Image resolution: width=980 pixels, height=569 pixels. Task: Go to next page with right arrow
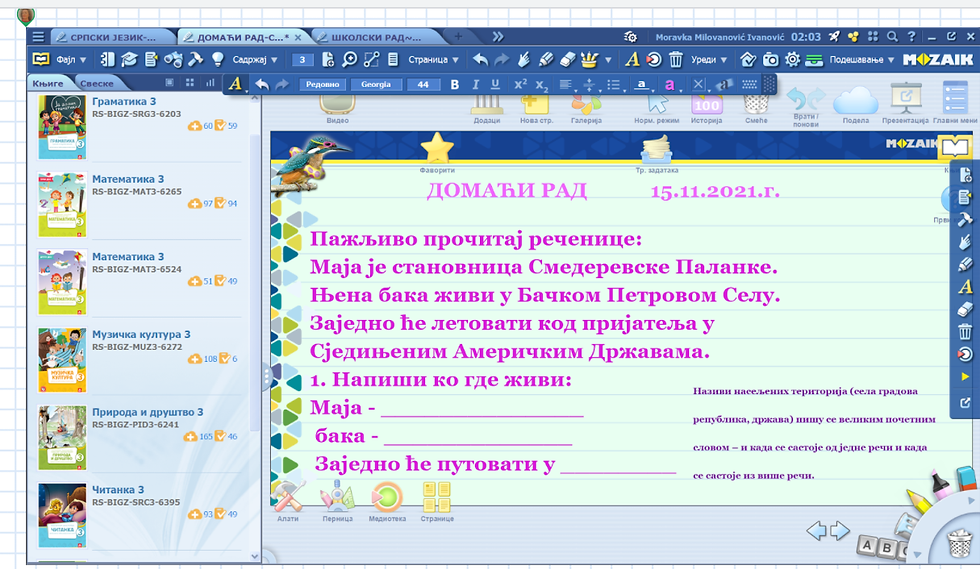(x=840, y=531)
